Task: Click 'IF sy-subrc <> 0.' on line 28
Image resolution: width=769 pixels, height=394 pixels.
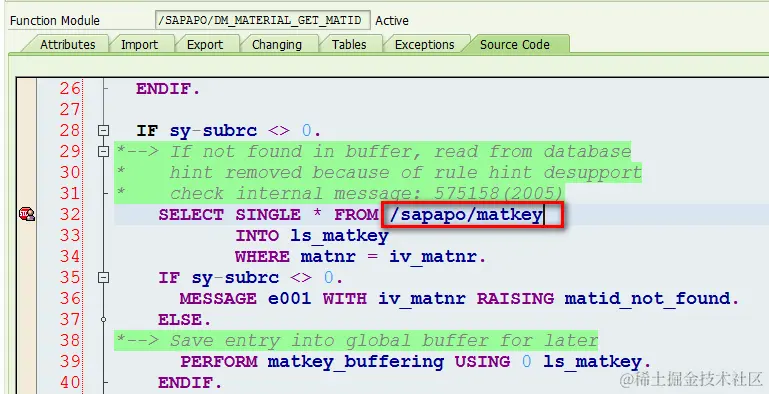Action: pyautogui.click(x=229, y=131)
